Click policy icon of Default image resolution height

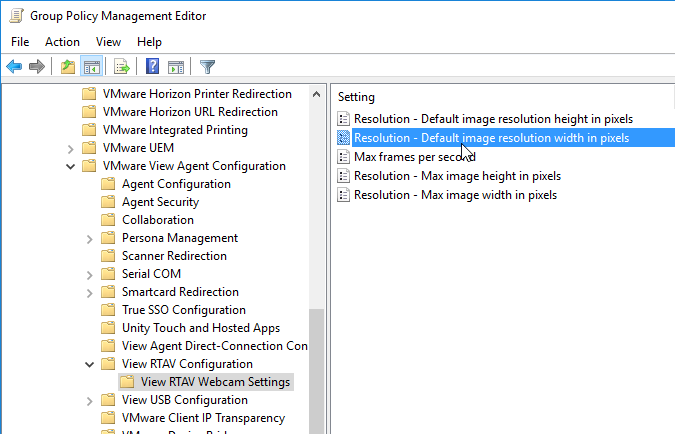click(343, 119)
